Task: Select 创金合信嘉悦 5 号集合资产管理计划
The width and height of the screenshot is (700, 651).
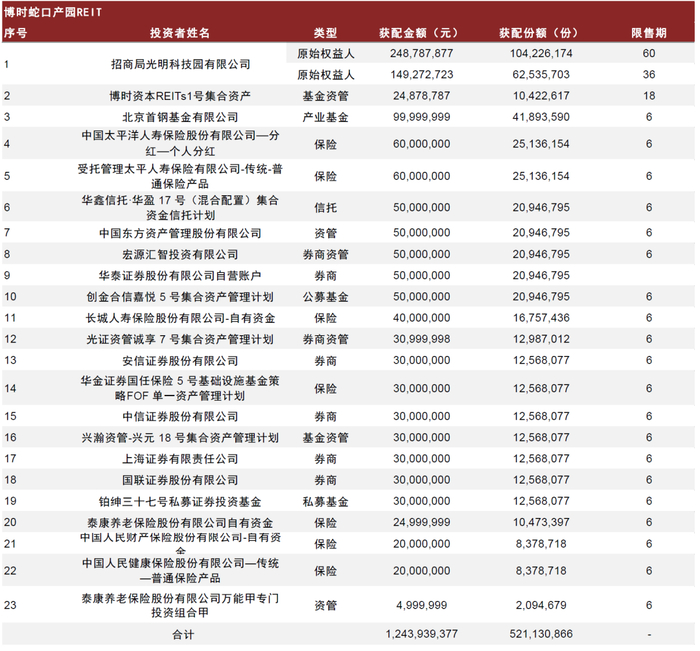Action: [180, 297]
